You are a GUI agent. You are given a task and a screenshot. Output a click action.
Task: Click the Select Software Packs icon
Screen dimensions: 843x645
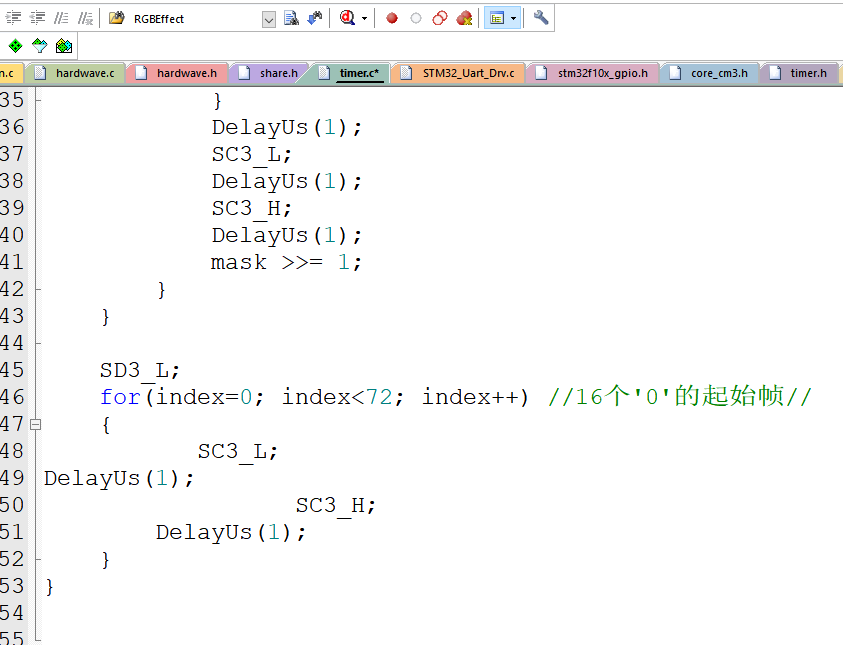pos(40,46)
